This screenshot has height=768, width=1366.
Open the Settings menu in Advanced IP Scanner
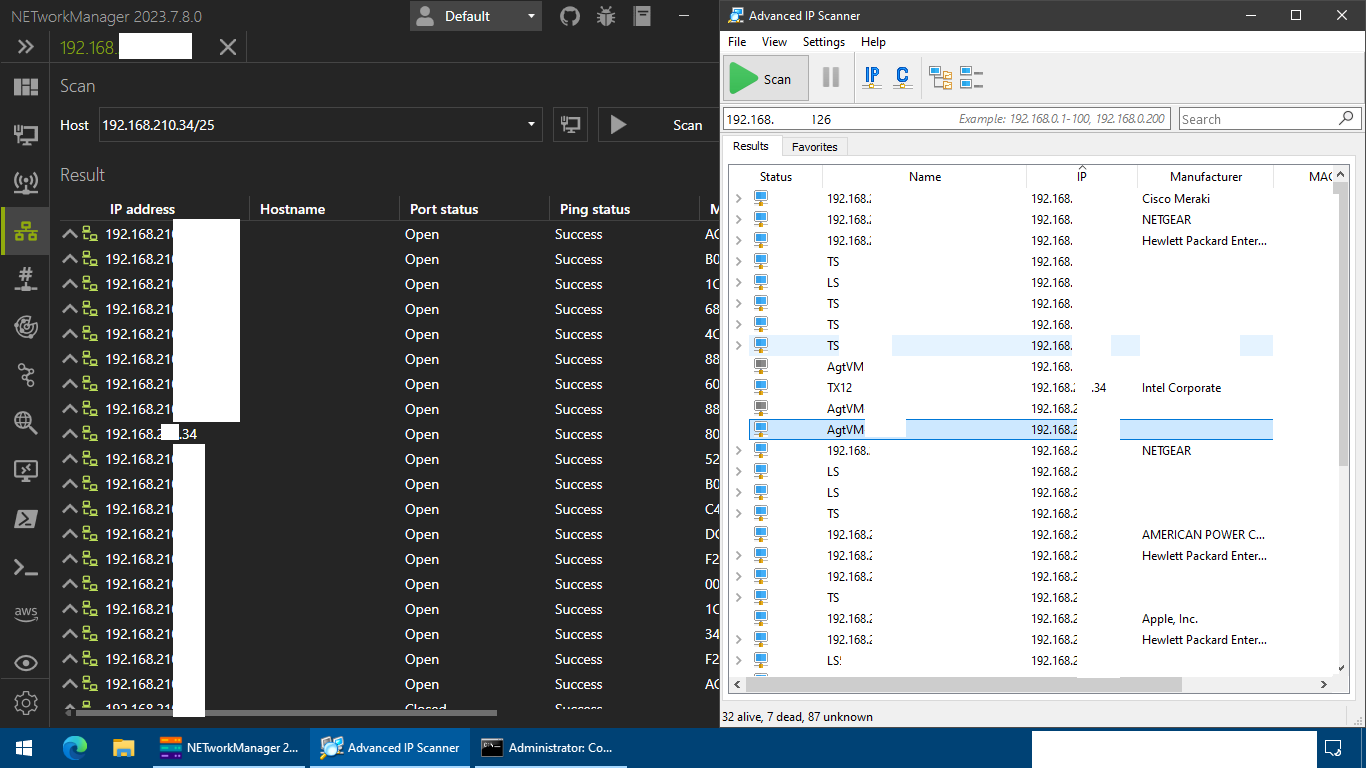tap(823, 42)
